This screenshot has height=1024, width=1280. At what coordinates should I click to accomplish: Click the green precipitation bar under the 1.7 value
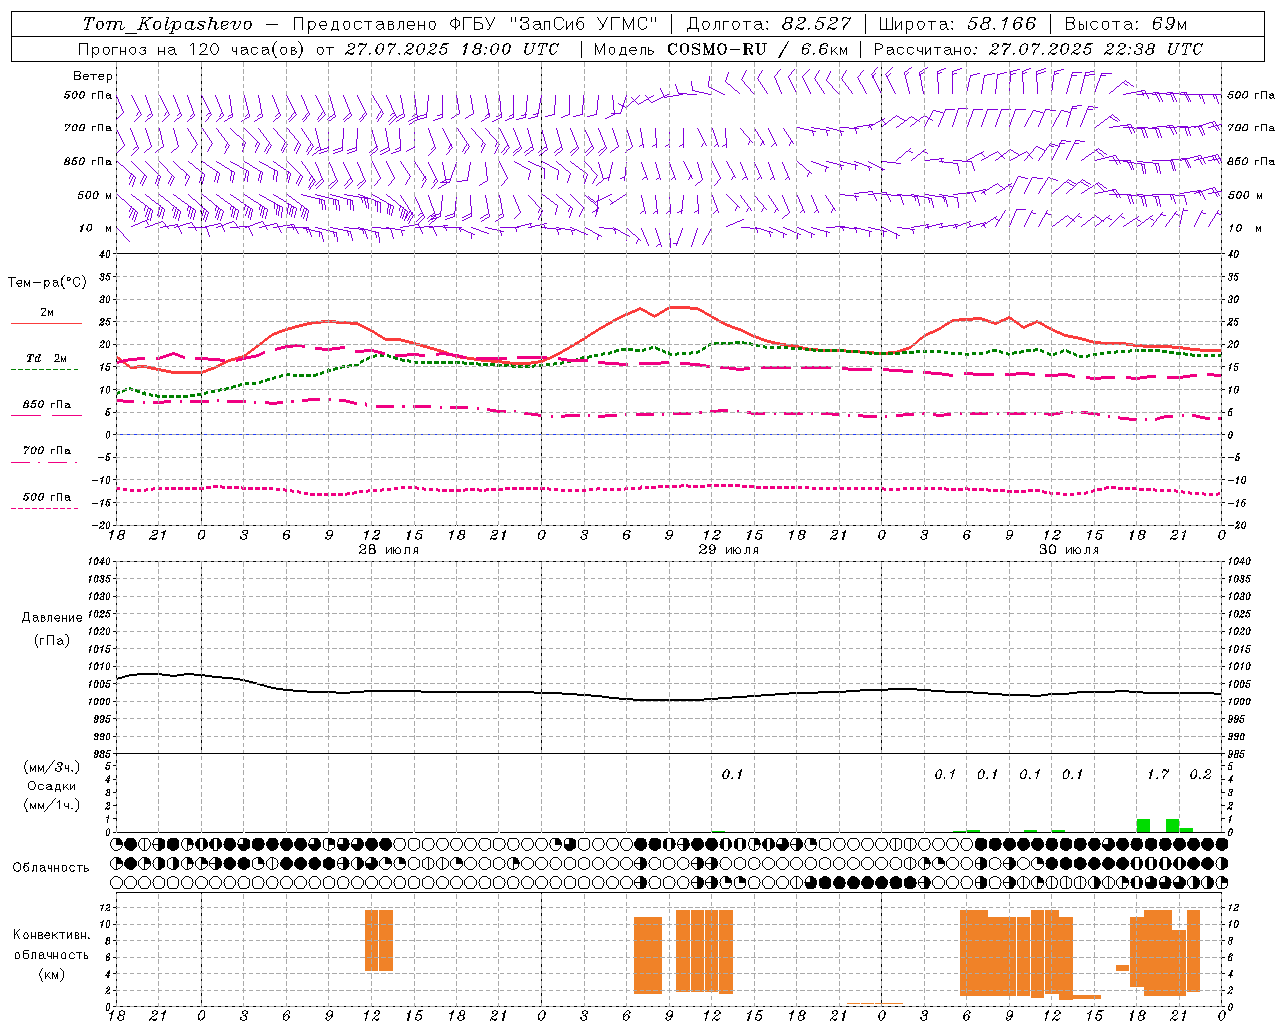click(1143, 826)
